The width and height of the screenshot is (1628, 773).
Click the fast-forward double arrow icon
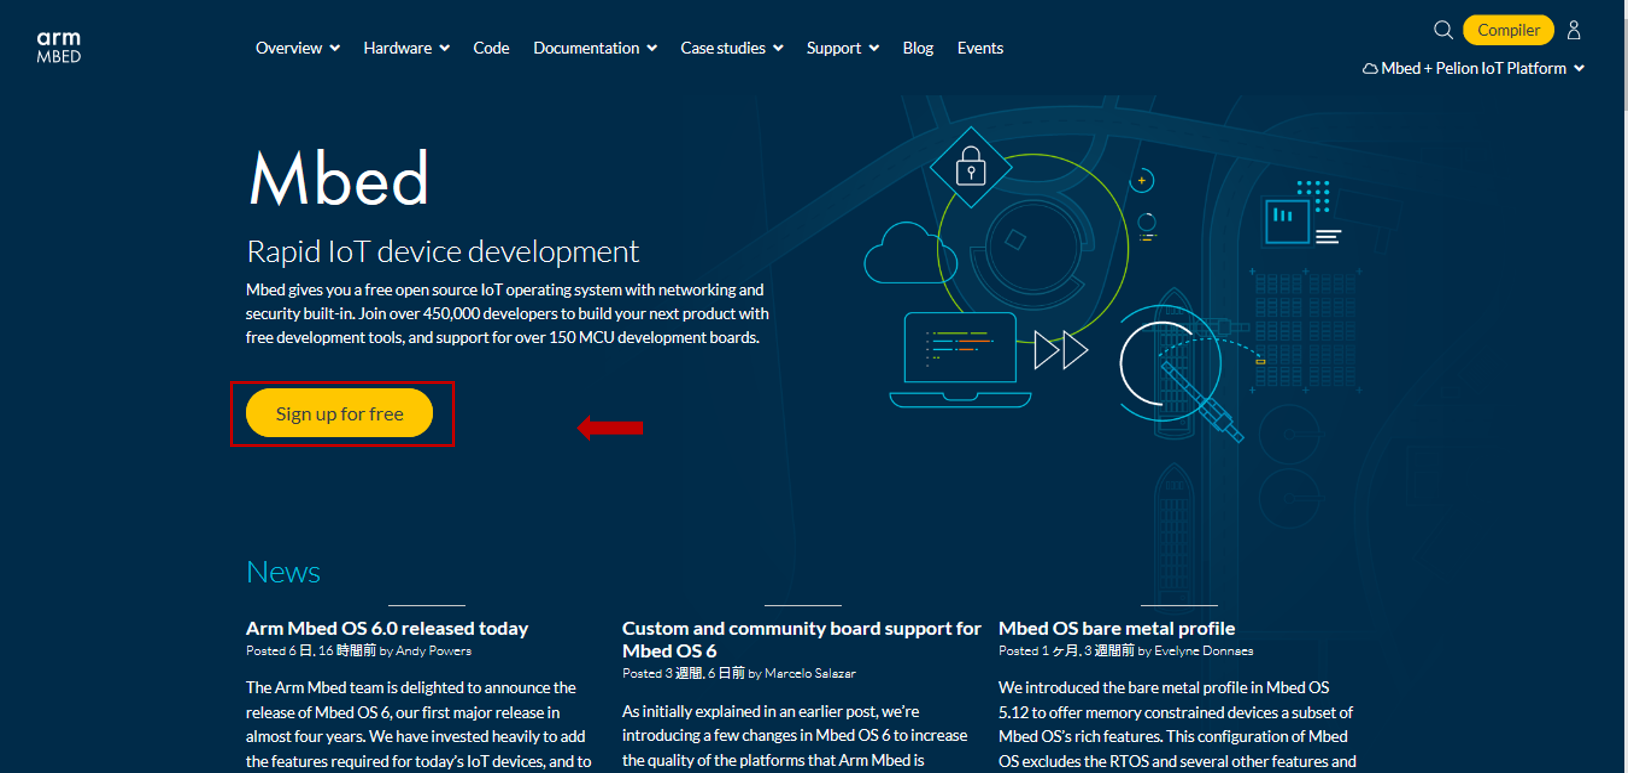(1060, 351)
